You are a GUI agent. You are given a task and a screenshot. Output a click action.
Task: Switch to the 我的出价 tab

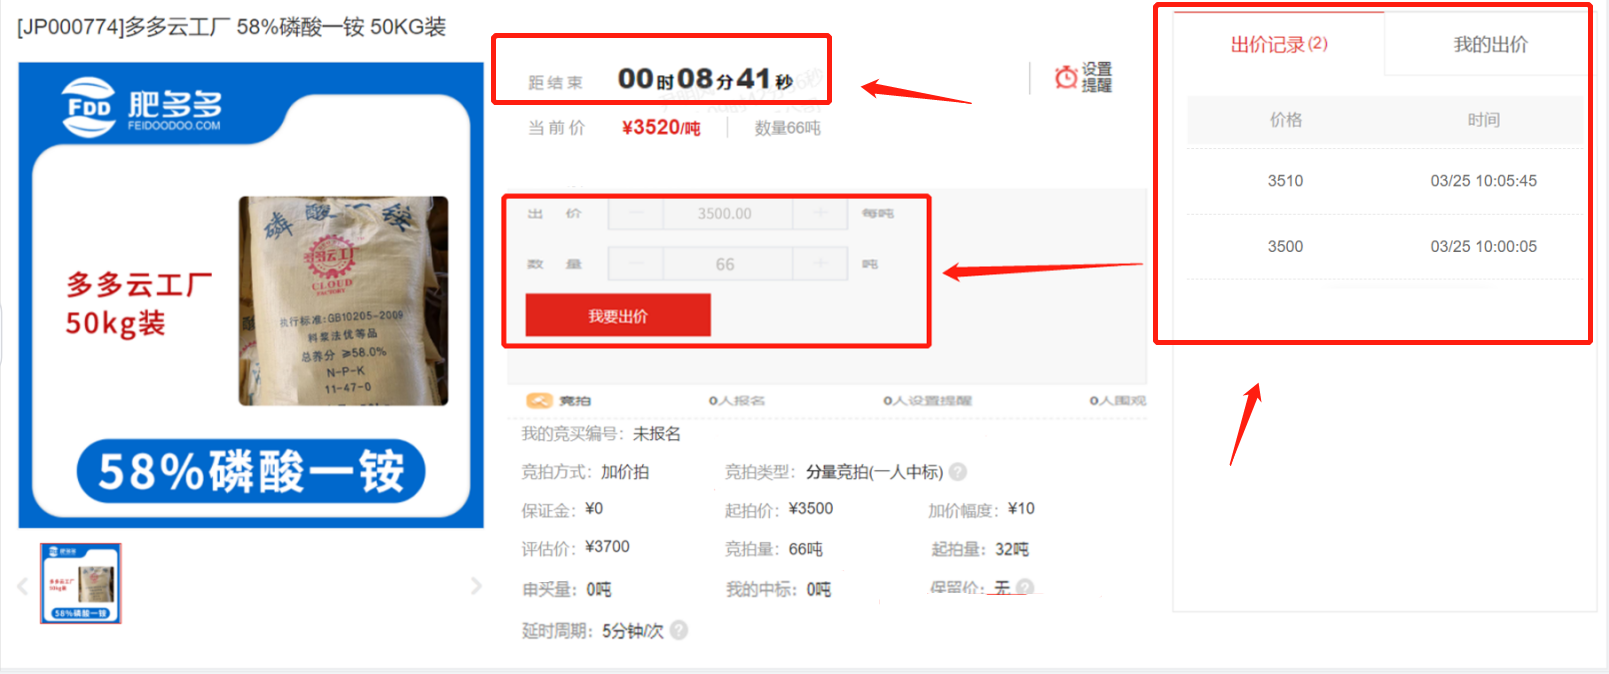click(1490, 44)
